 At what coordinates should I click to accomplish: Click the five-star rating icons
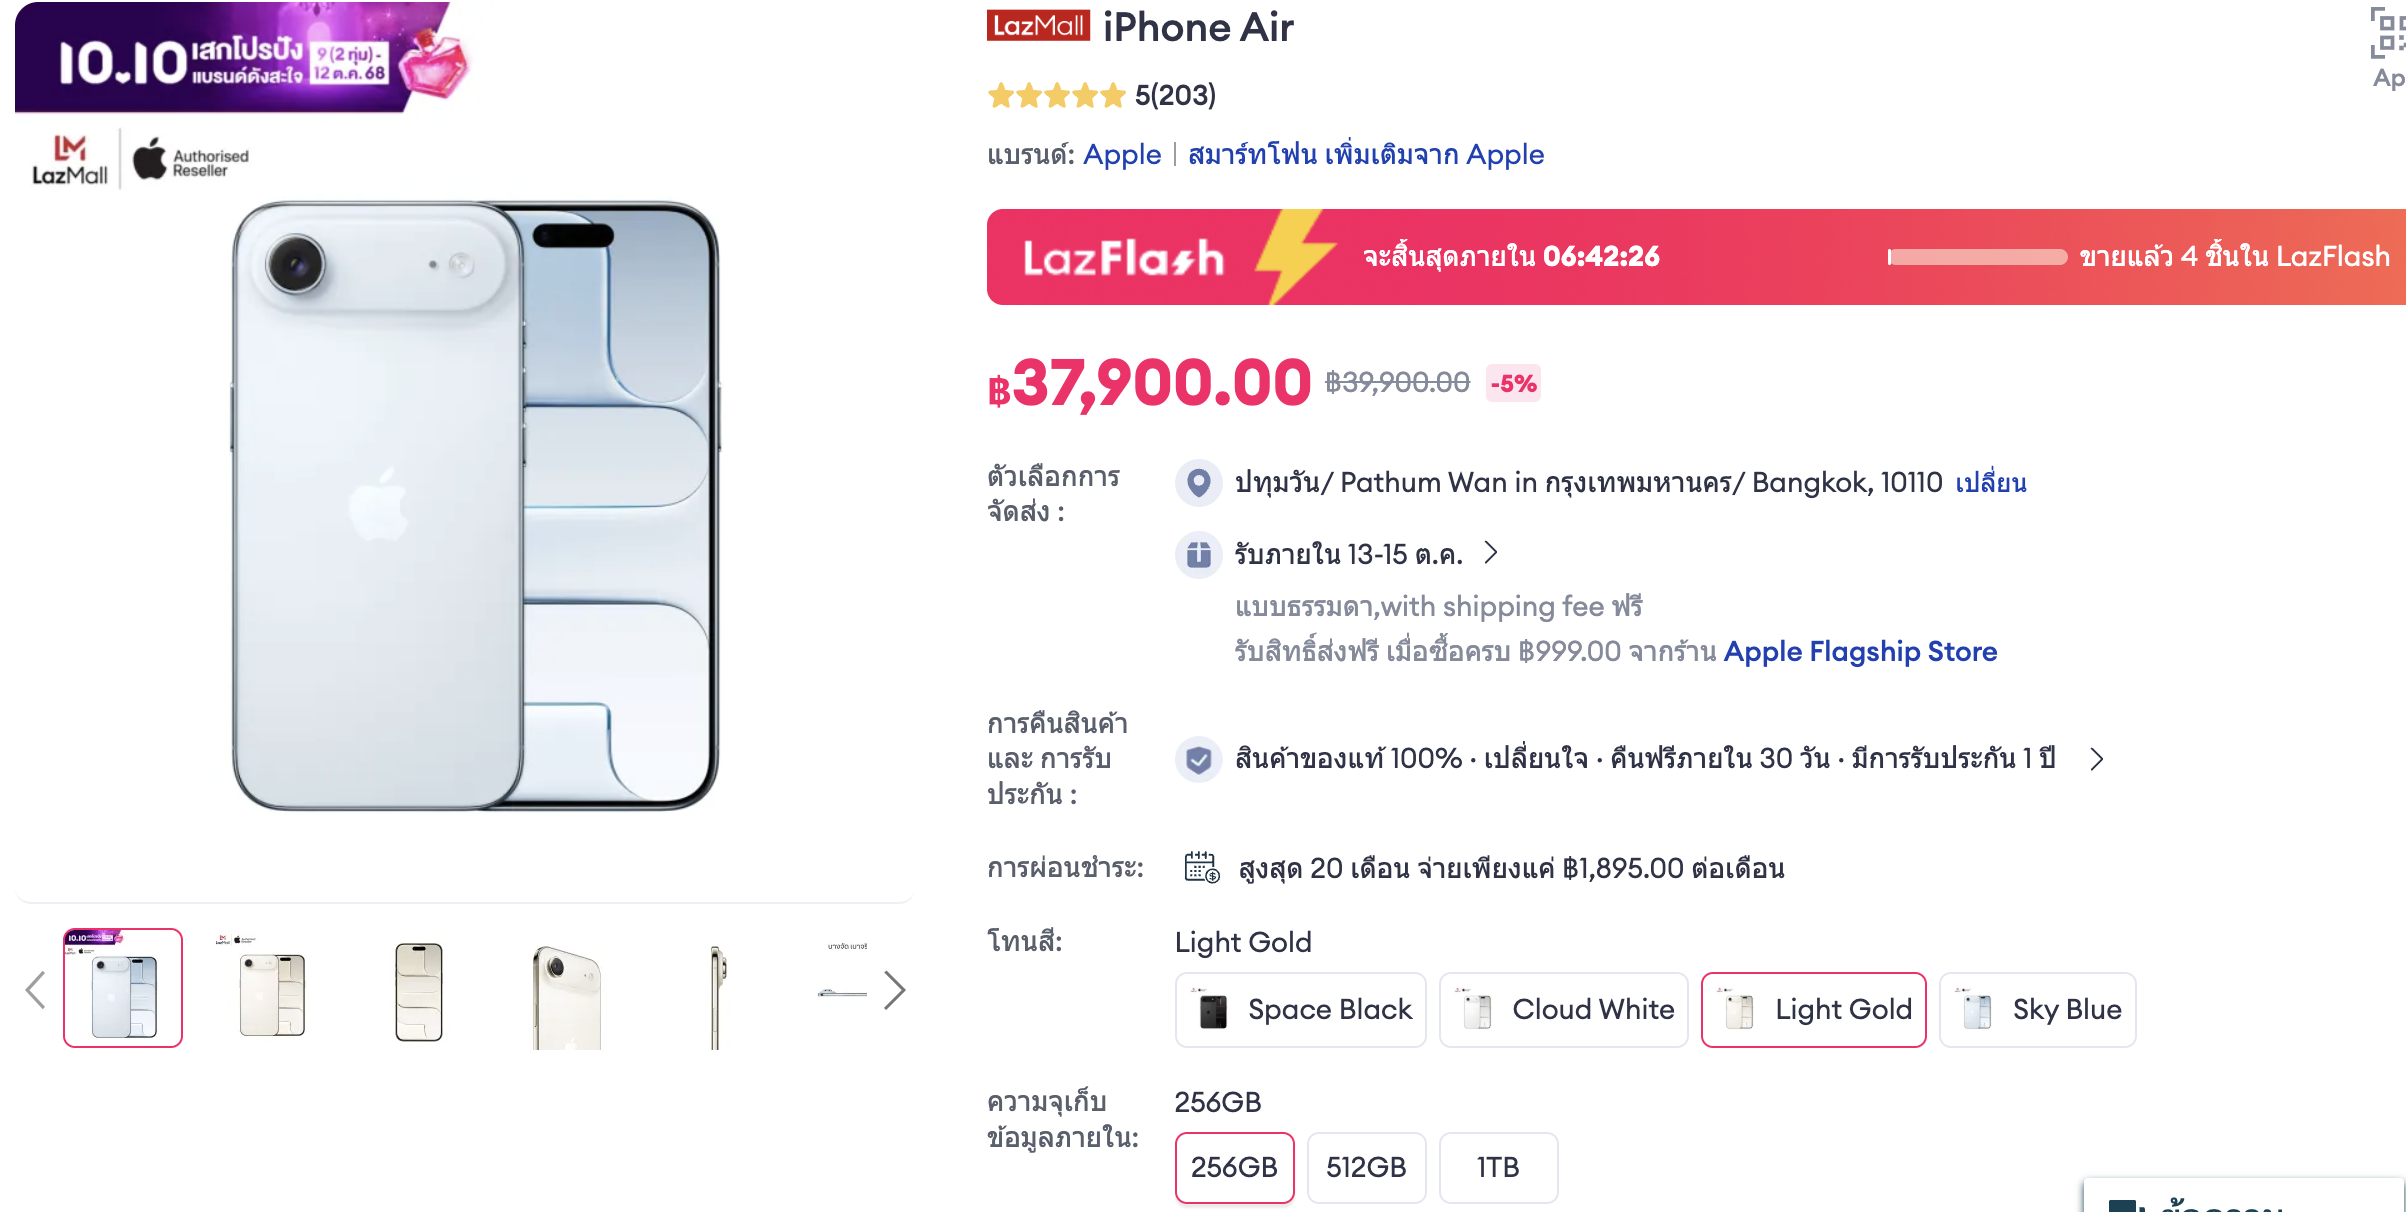click(1056, 96)
